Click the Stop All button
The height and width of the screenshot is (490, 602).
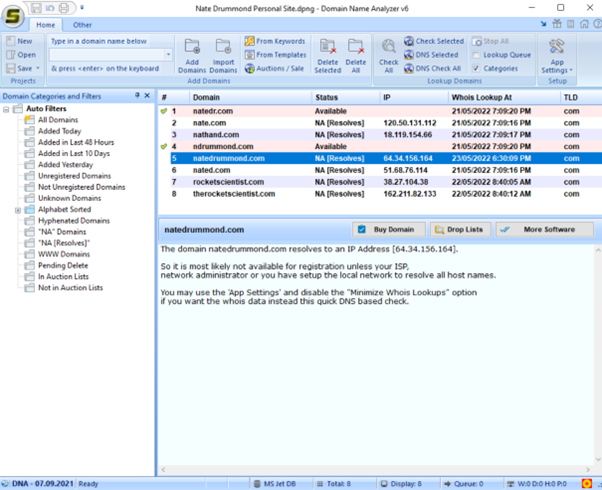pos(491,41)
